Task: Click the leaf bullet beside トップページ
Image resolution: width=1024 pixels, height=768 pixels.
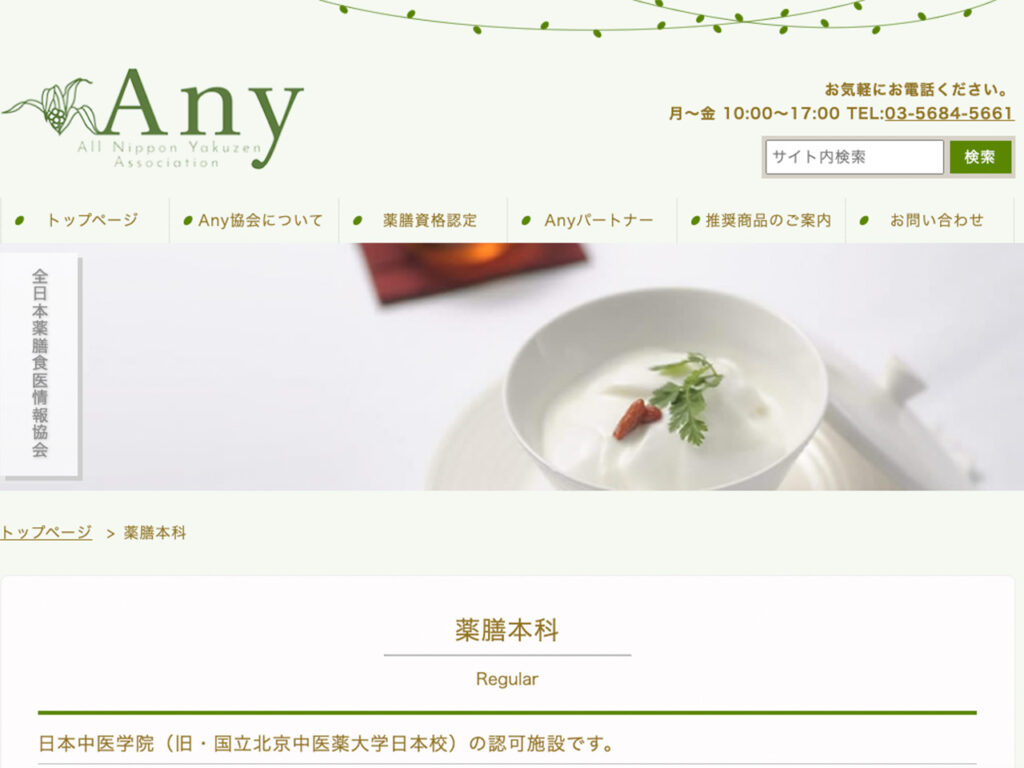Action: tap(20, 221)
